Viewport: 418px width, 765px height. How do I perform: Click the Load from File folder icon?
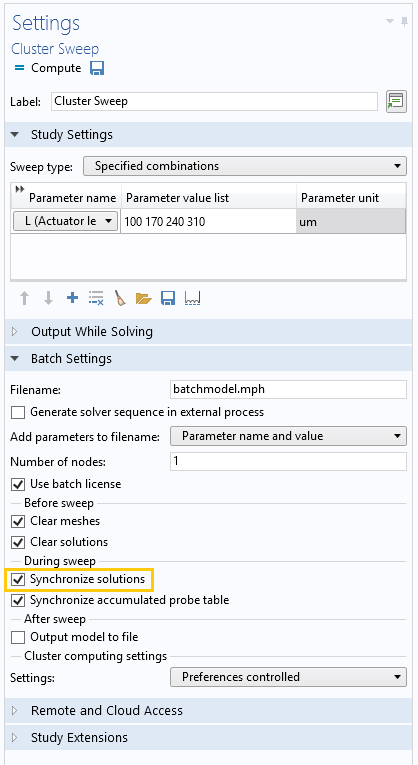point(143,298)
